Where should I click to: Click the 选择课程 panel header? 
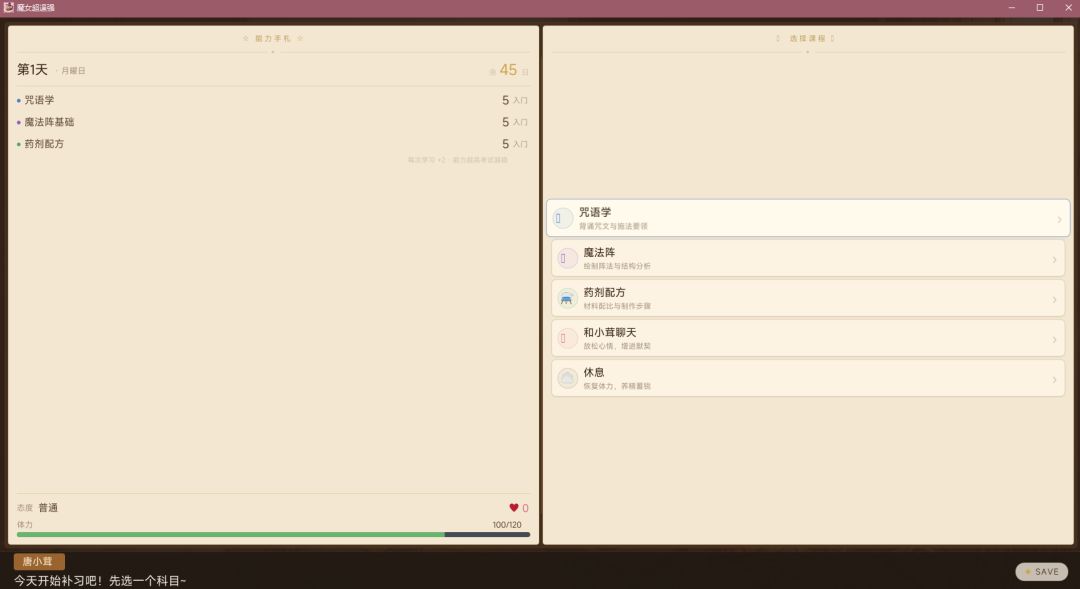(x=807, y=39)
